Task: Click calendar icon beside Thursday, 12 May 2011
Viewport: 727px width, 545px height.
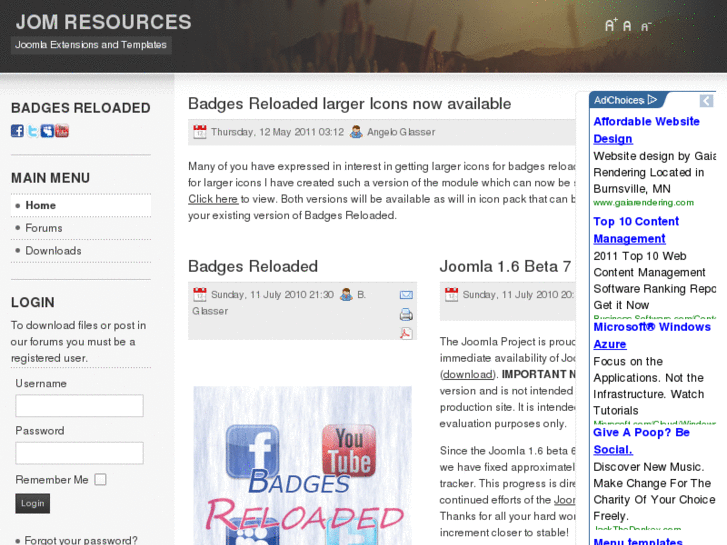Action: coord(199,132)
